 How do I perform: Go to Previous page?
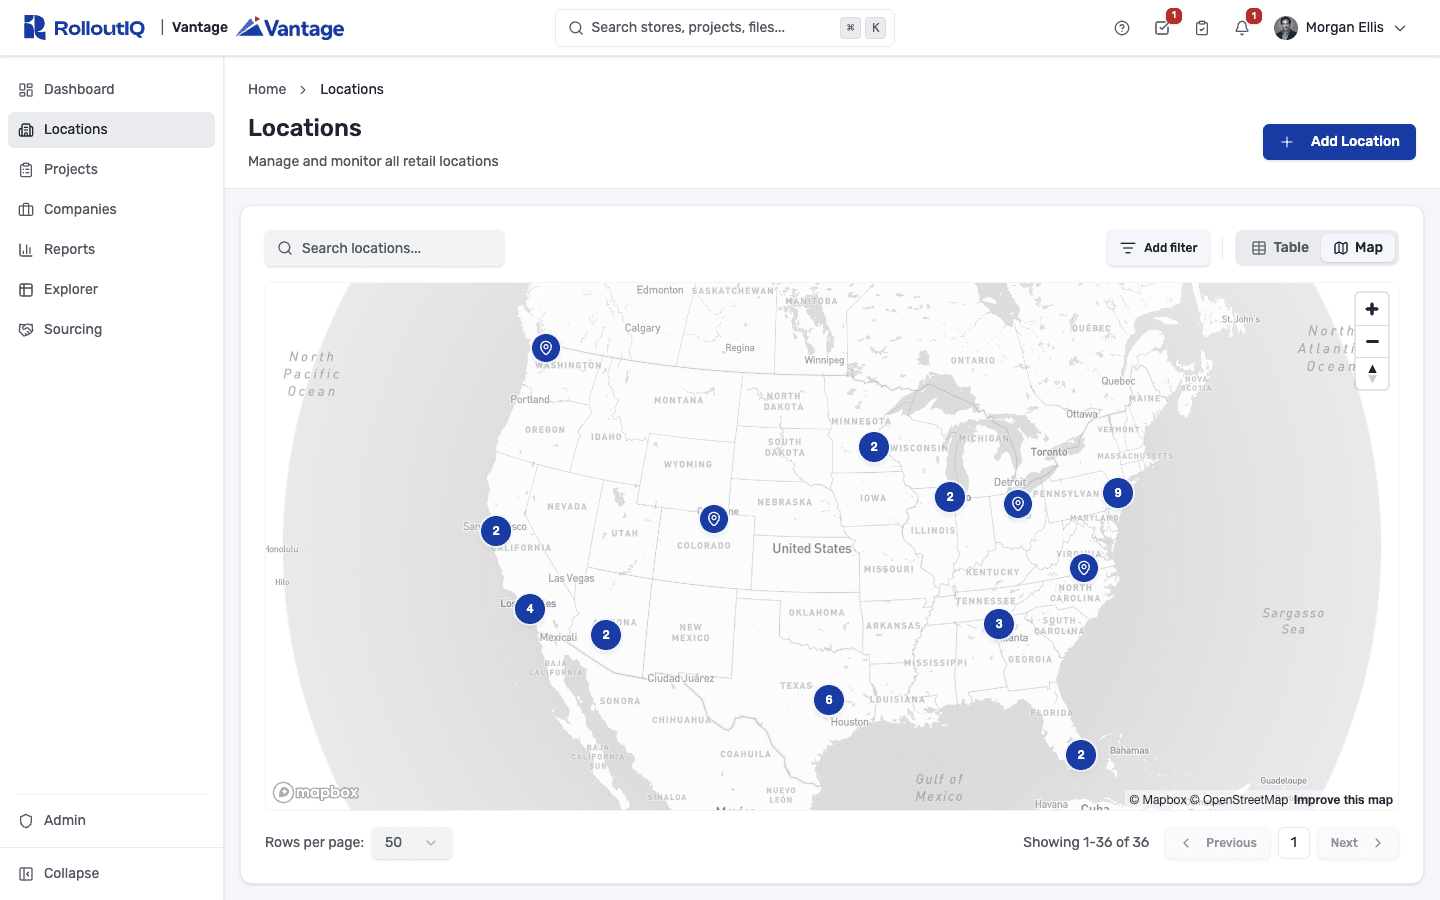pyautogui.click(x=1218, y=843)
